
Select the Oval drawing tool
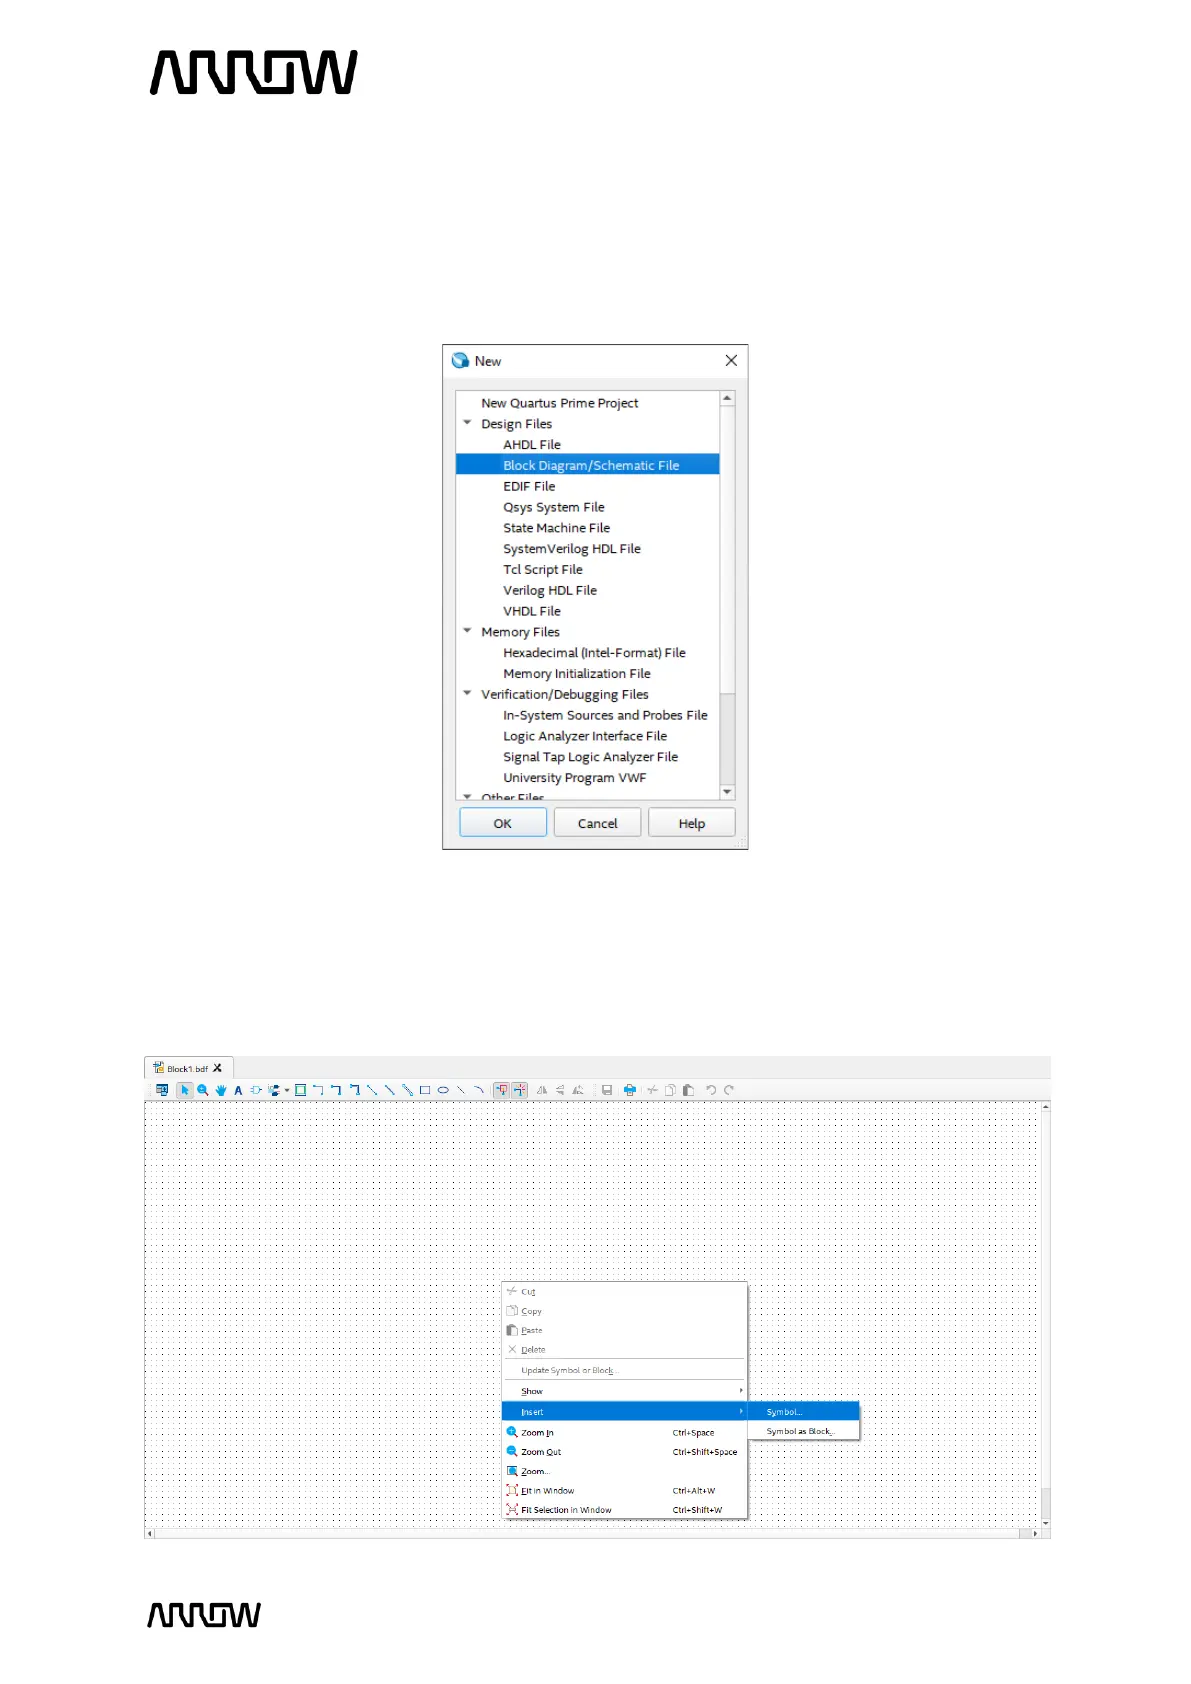pyautogui.click(x=443, y=1090)
